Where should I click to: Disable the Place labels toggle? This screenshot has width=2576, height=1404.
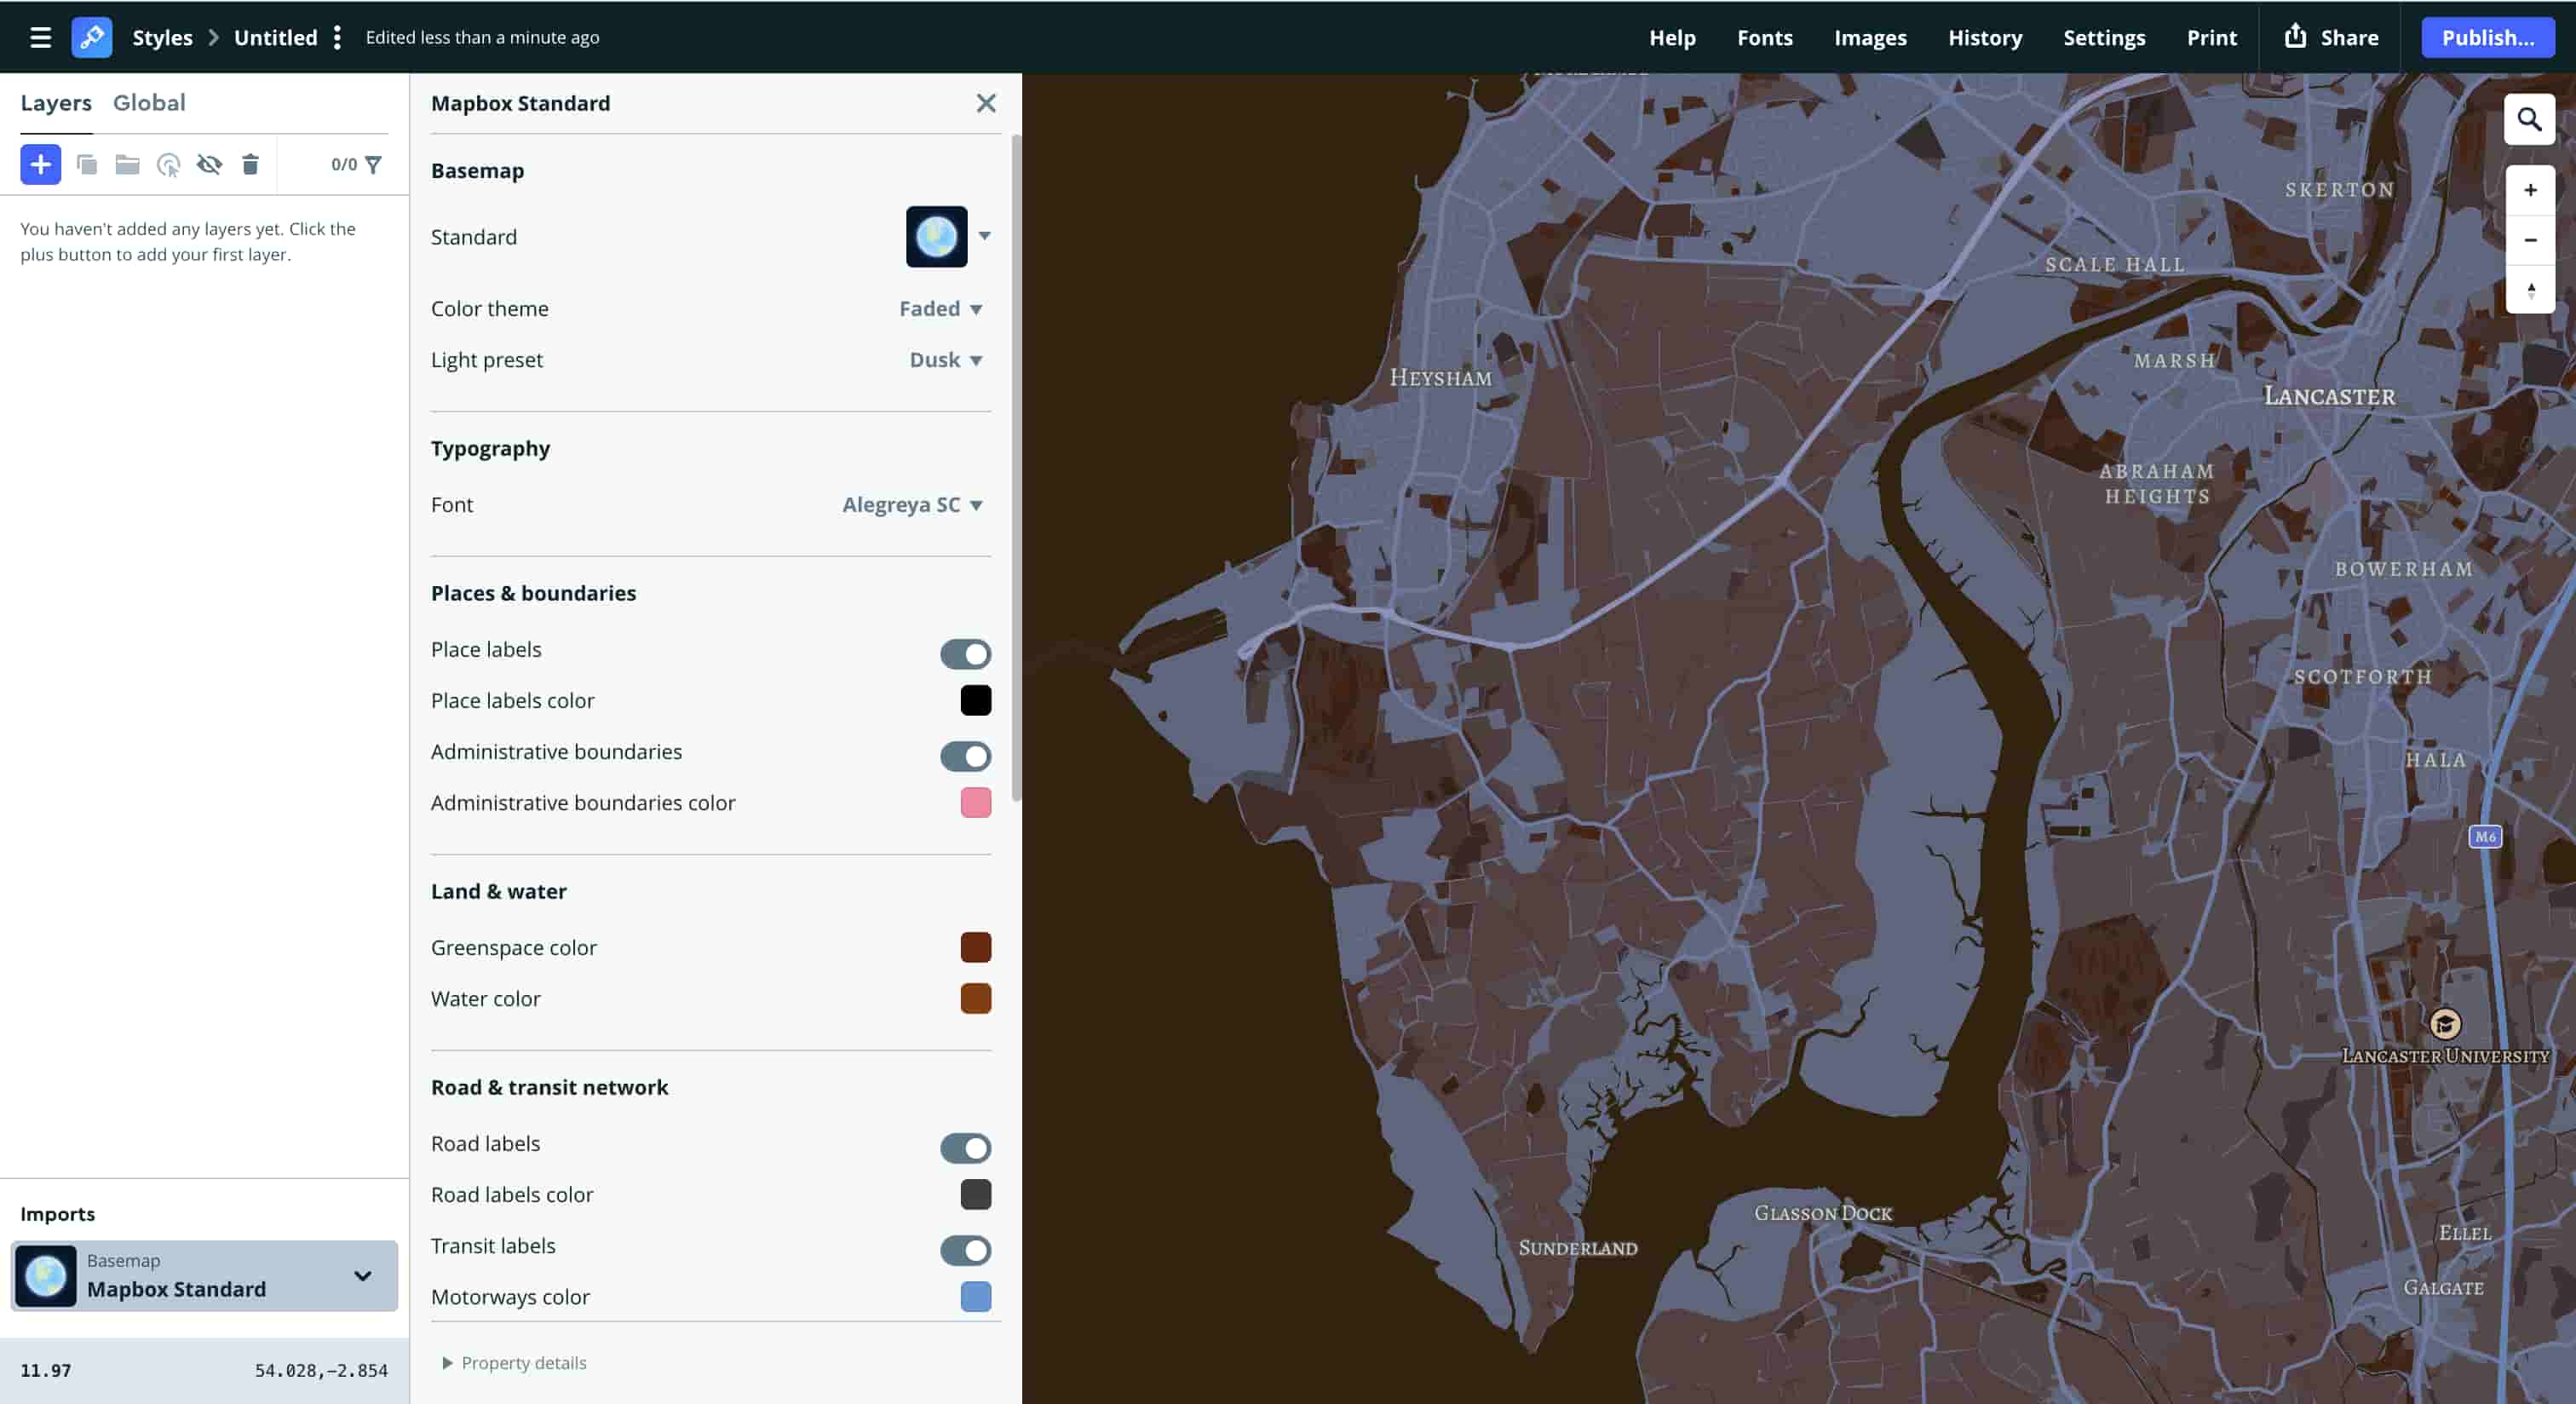965,654
